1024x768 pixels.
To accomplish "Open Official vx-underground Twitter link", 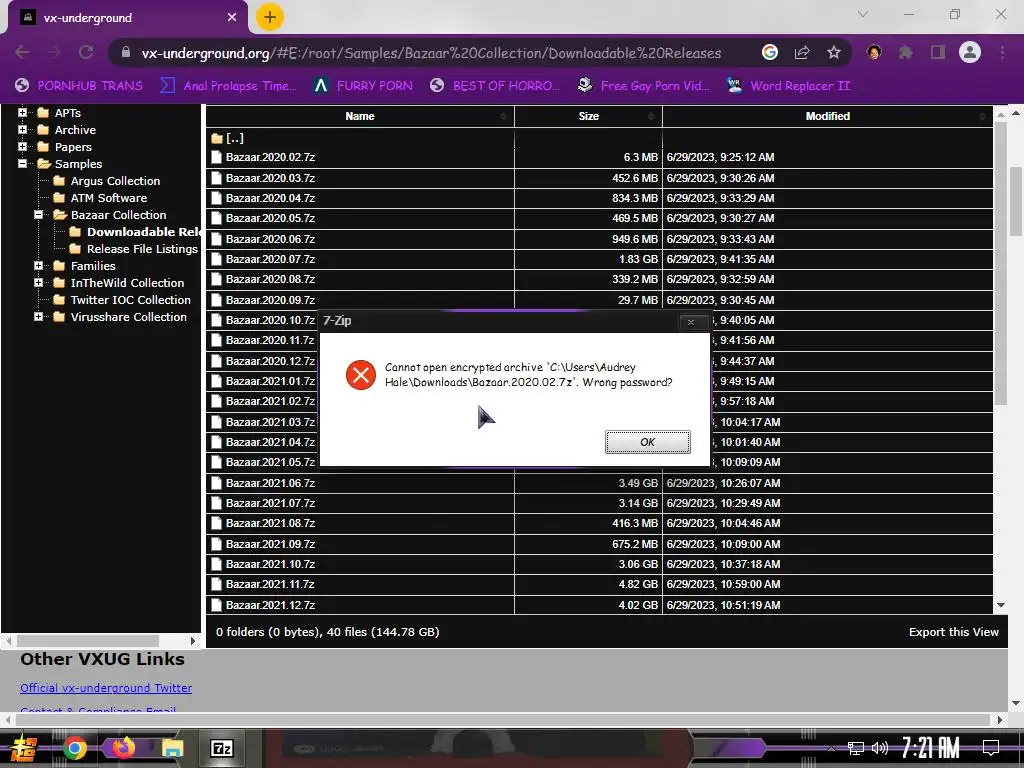I will tap(106, 688).
